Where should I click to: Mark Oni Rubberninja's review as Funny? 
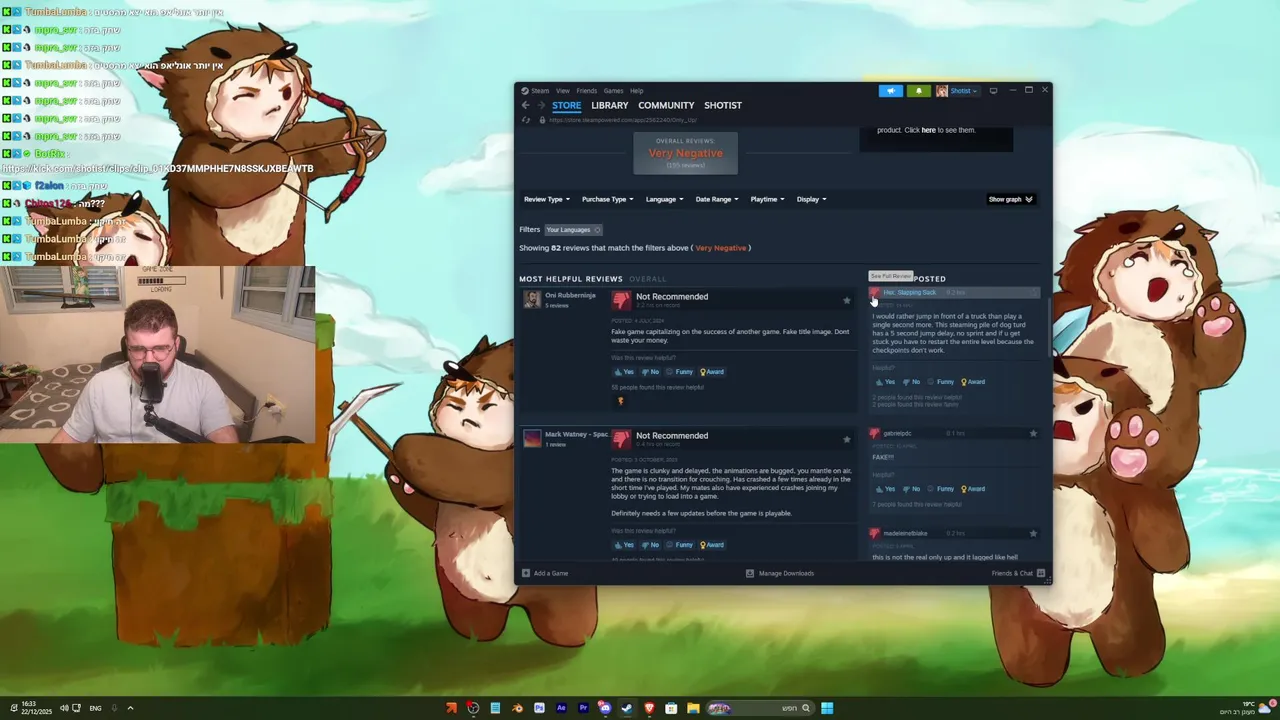pyautogui.click(x=680, y=372)
